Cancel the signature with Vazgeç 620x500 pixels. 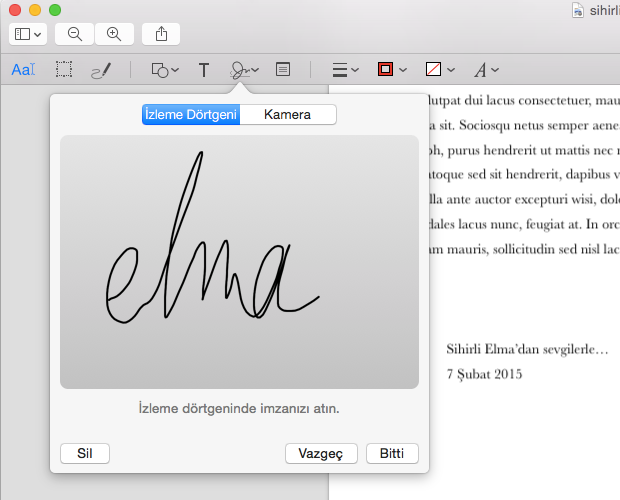click(321, 453)
